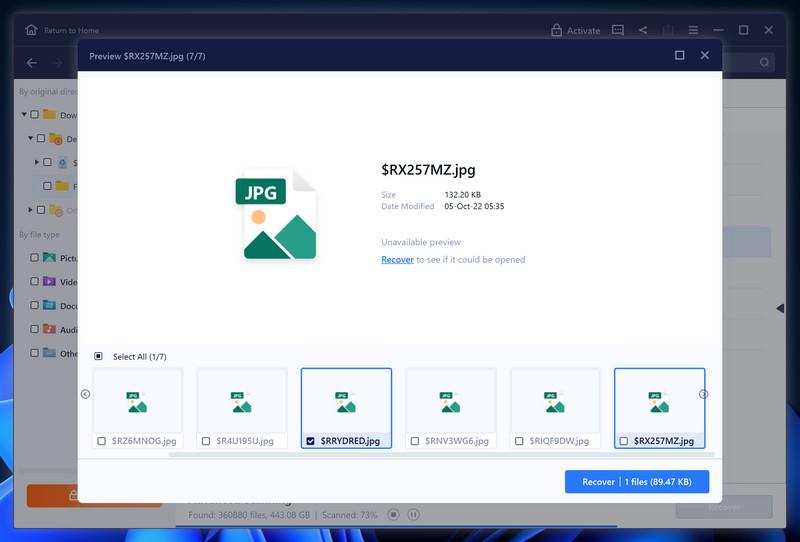Screen dimensions: 800x542
Task: Click the Audio file type icon
Action: (x=49, y=329)
